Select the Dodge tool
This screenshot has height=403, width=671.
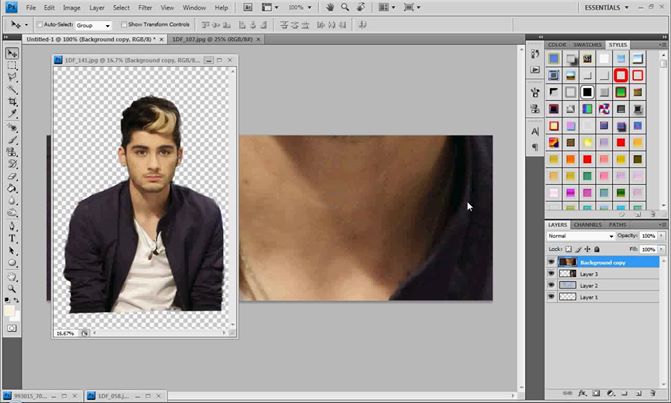click(x=12, y=213)
